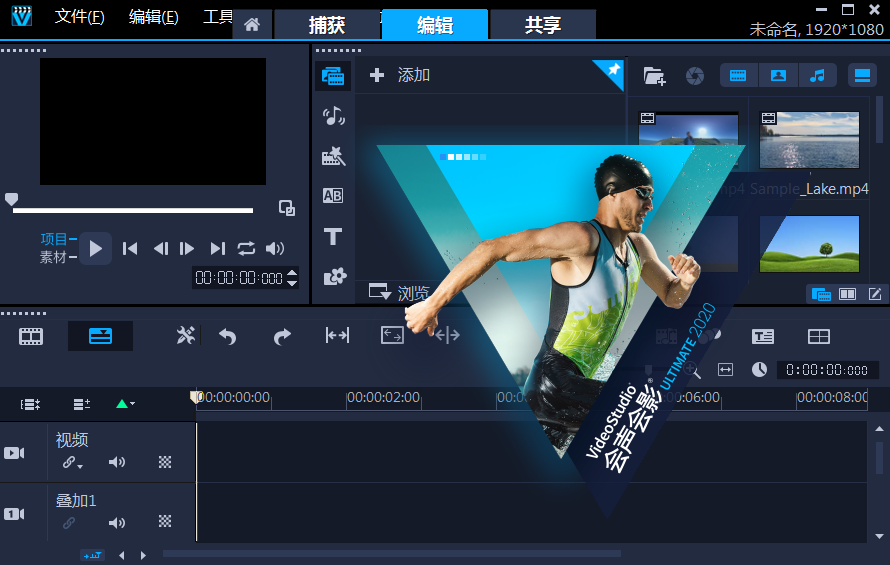890x565 pixels.
Task: Click the preview scrubber bar
Action: pyautogui.click(x=133, y=211)
